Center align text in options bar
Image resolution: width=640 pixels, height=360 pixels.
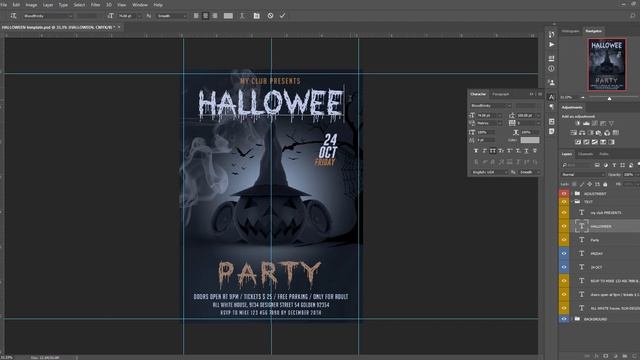click(206, 16)
